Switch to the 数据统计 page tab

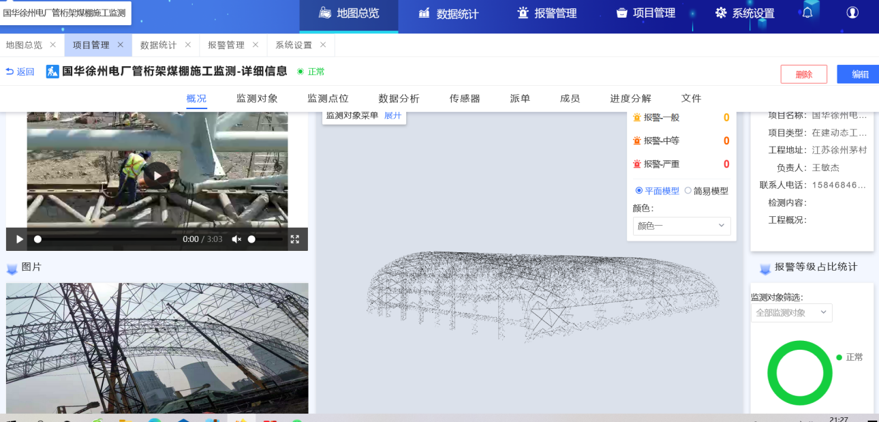(x=158, y=45)
